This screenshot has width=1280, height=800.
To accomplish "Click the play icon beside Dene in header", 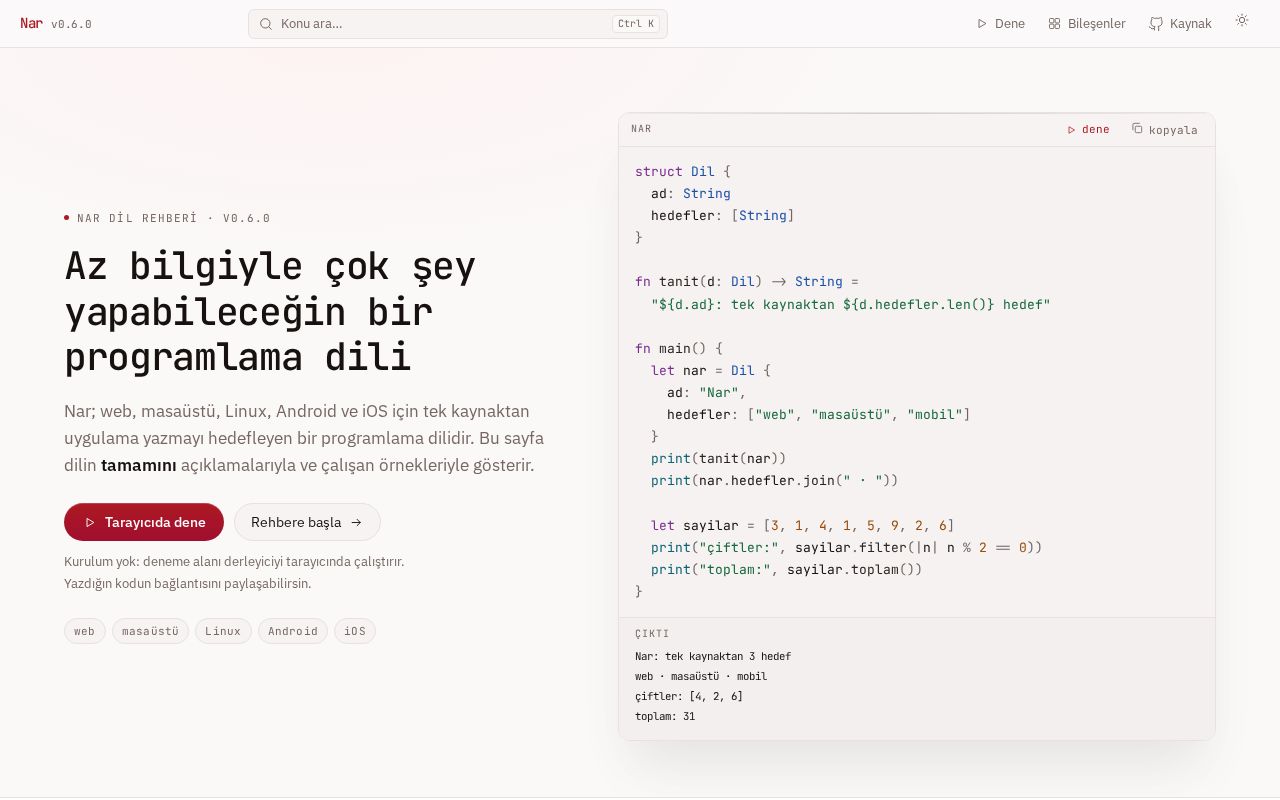I will point(982,24).
